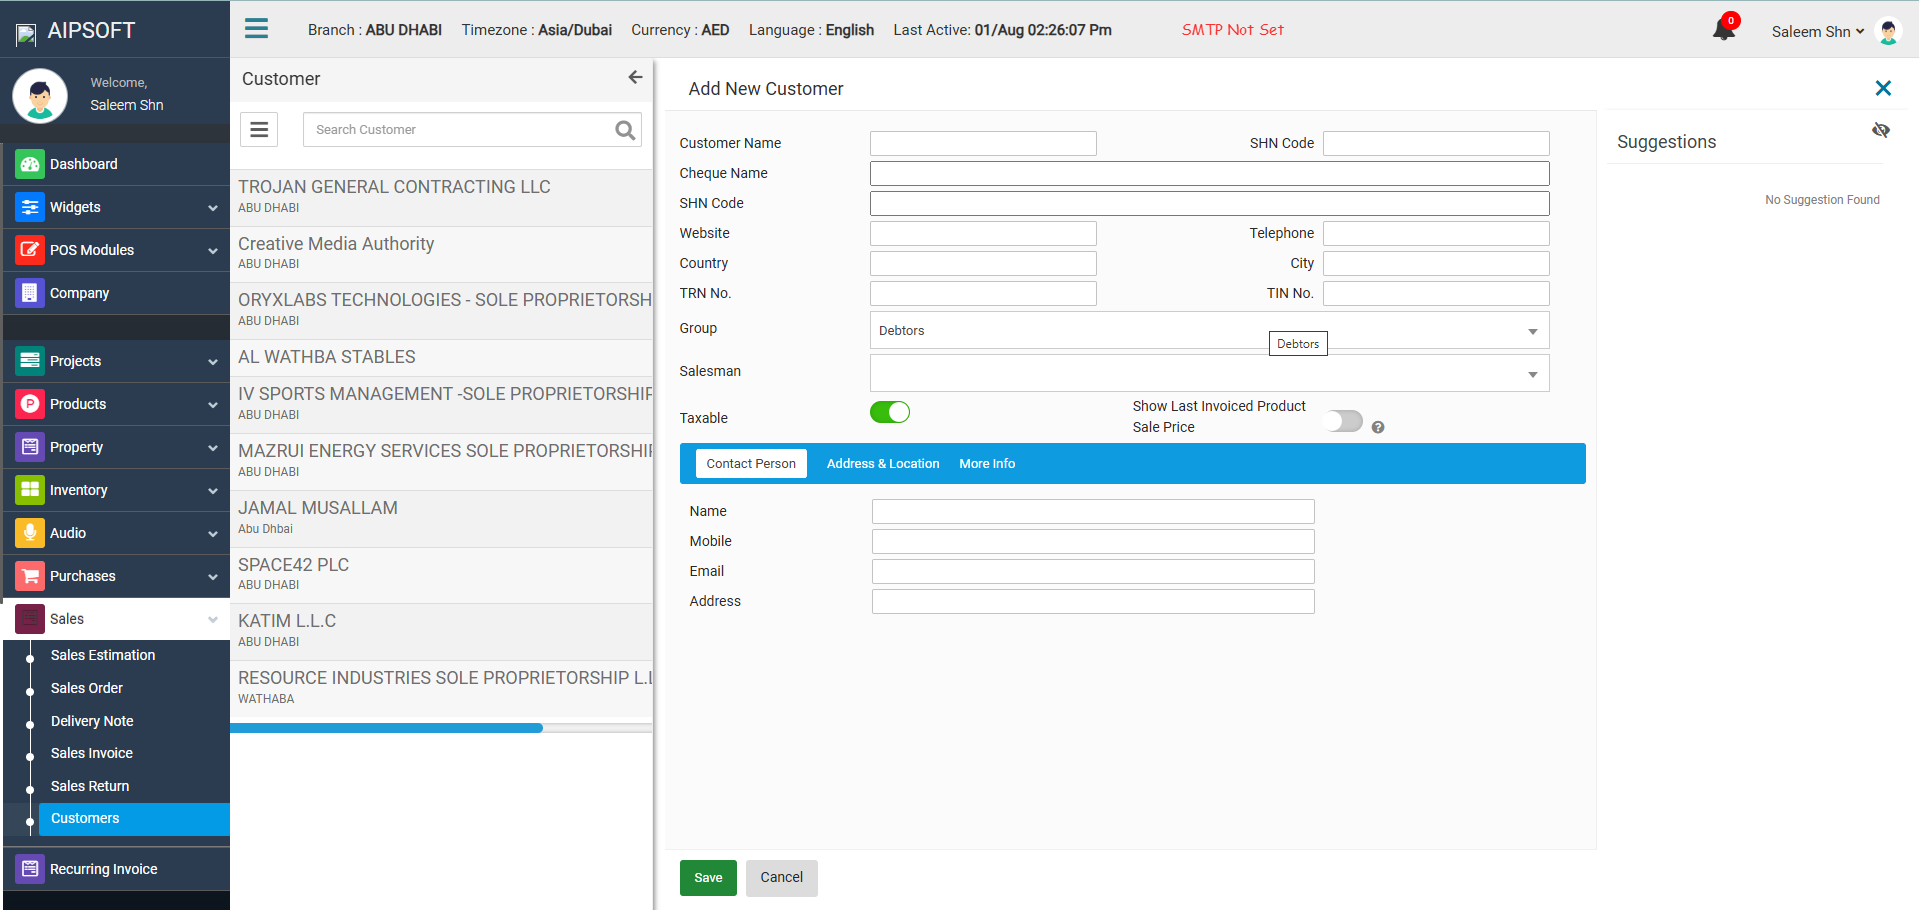Select customer JAMAL MUSALLAM
Viewport: 1919px width, 910px height.
click(441, 518)
